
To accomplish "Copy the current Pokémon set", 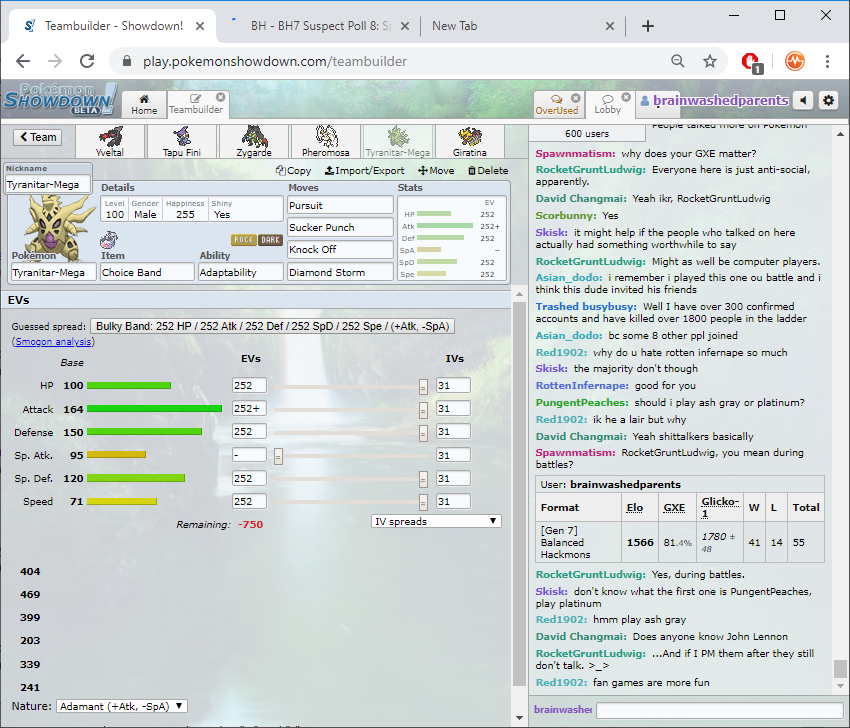I will 293,171.
